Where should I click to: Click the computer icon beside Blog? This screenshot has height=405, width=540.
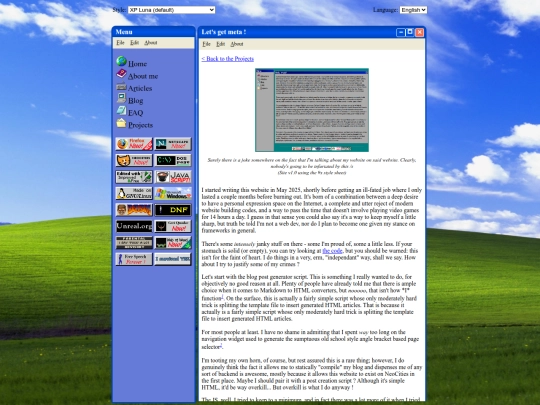(x=121, y=98)
